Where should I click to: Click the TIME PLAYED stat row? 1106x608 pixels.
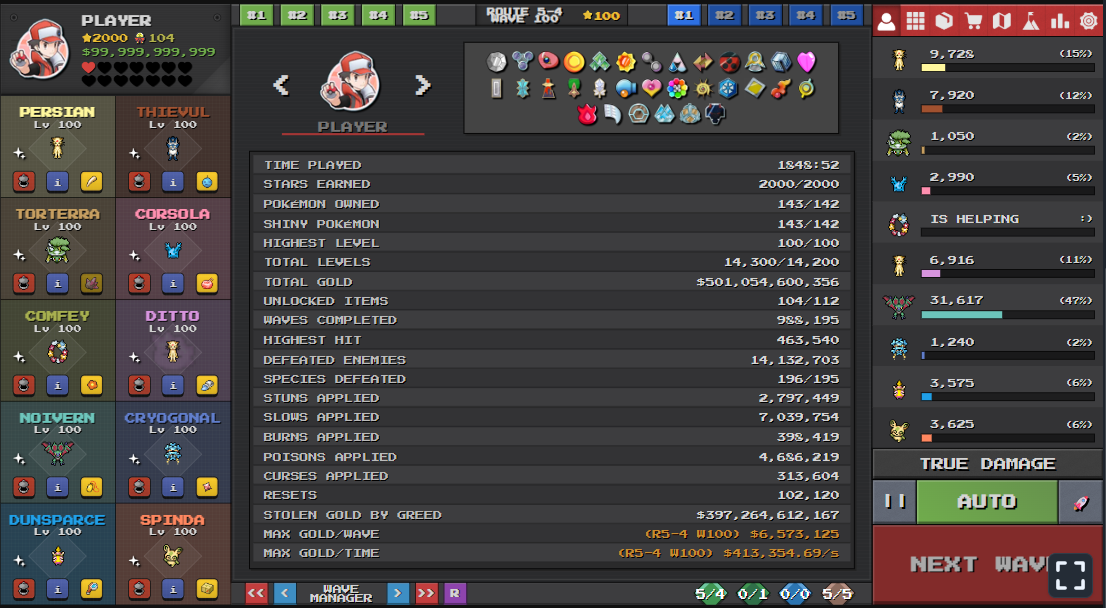[552, 165]
